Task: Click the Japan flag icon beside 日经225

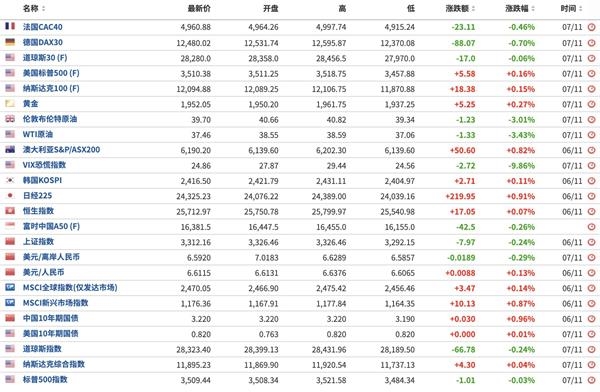Action: [10, 195]
